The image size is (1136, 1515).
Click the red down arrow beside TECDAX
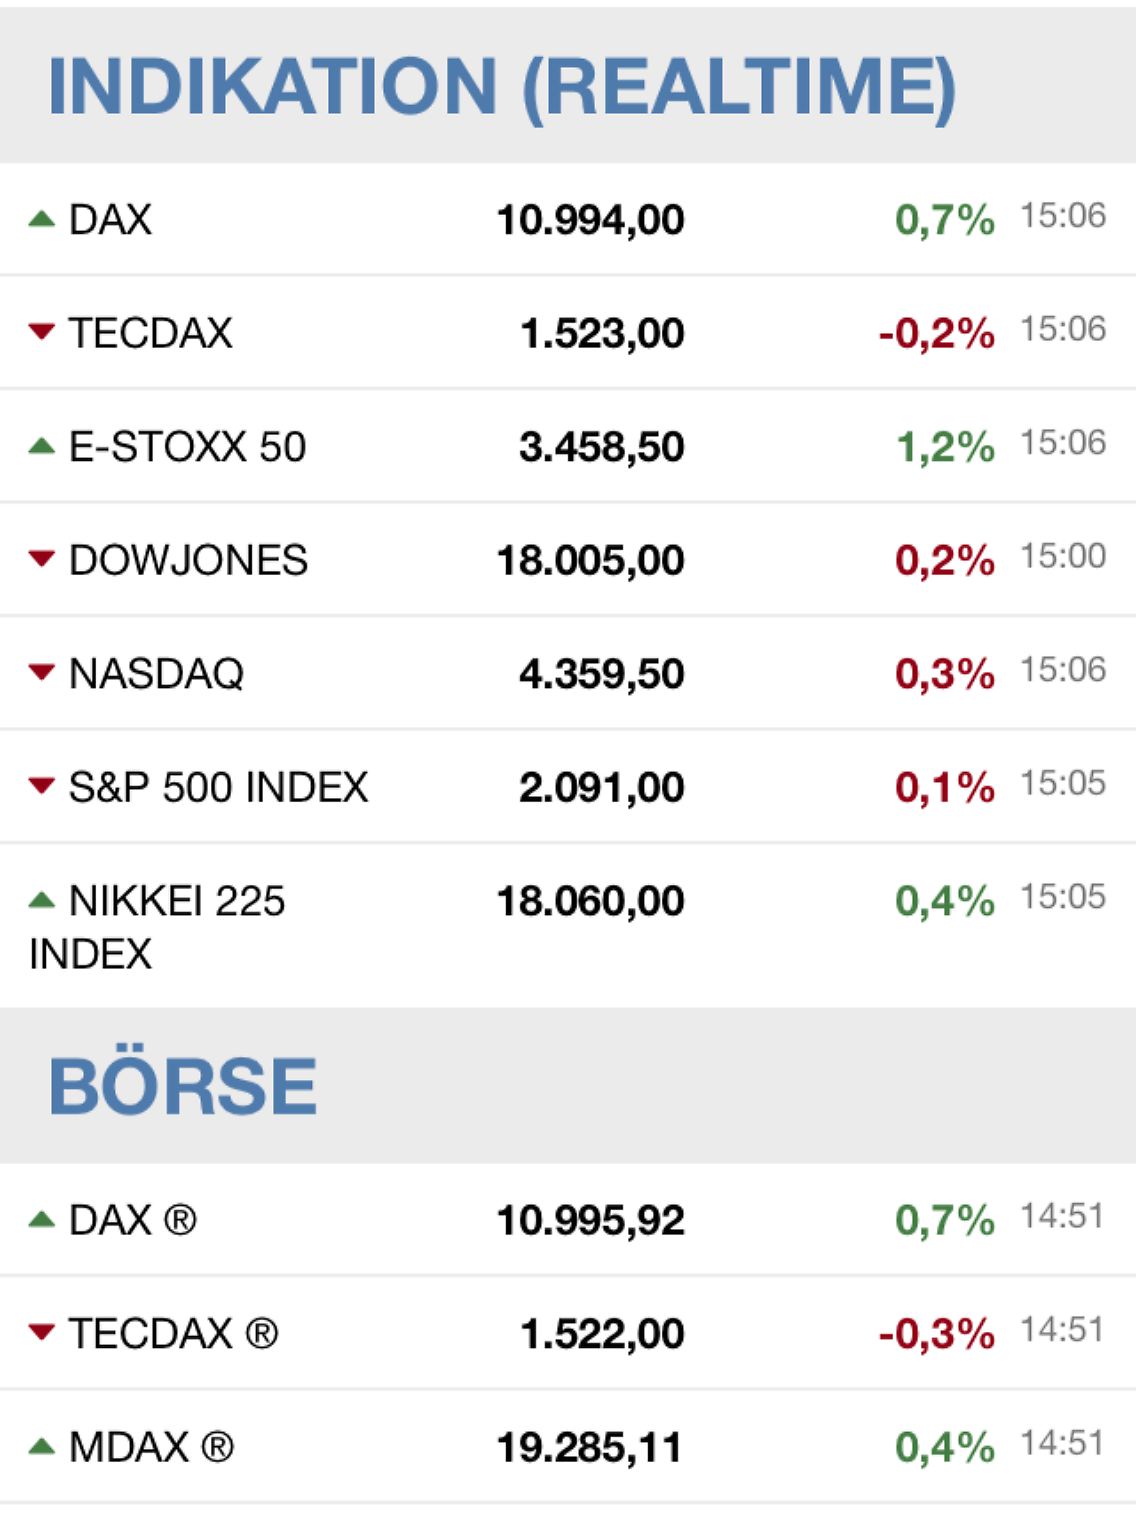[41, 331]
